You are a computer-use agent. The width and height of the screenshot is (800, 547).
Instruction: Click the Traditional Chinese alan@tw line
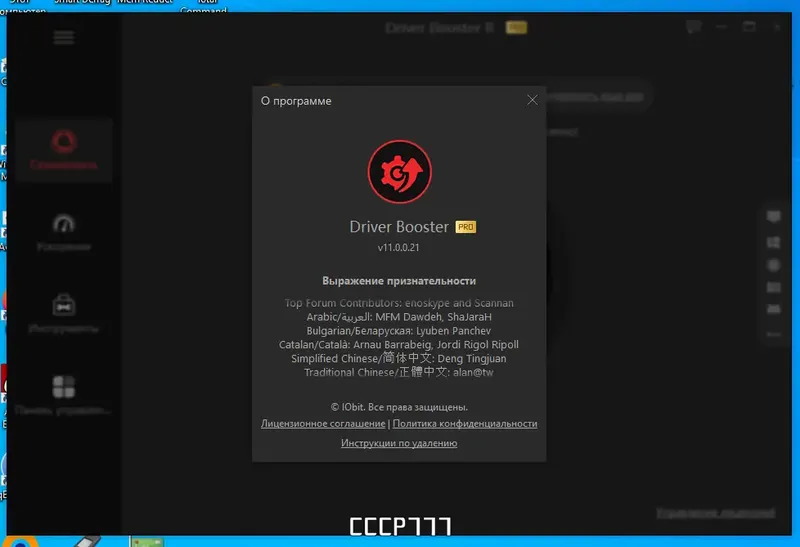pyautogui.click(x=399, y=372)
